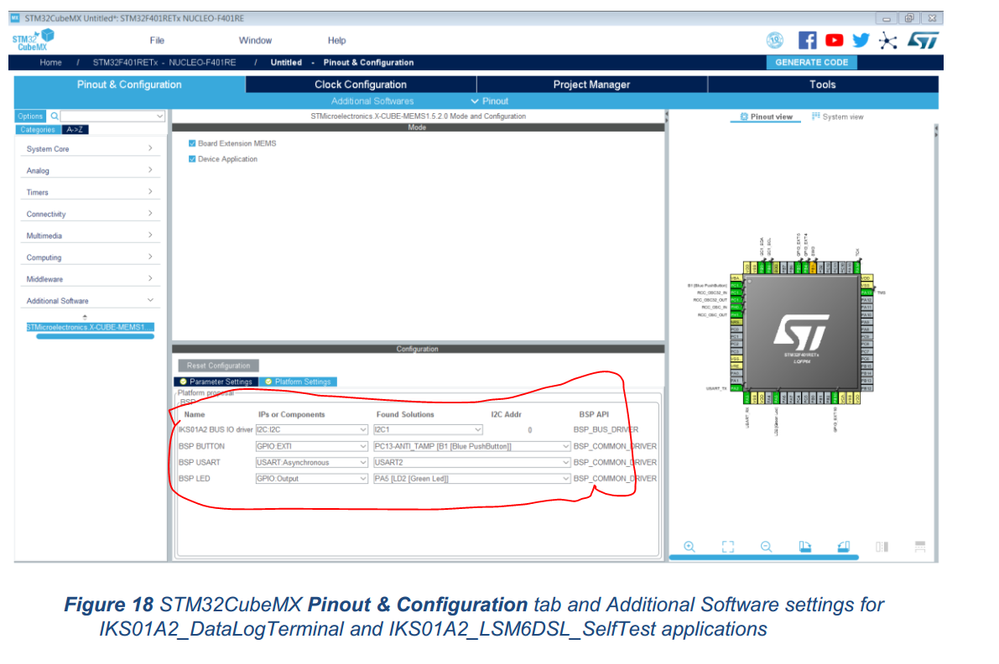
Task: Click the ST logo in the top-right corner
Action: coord(923,41)
